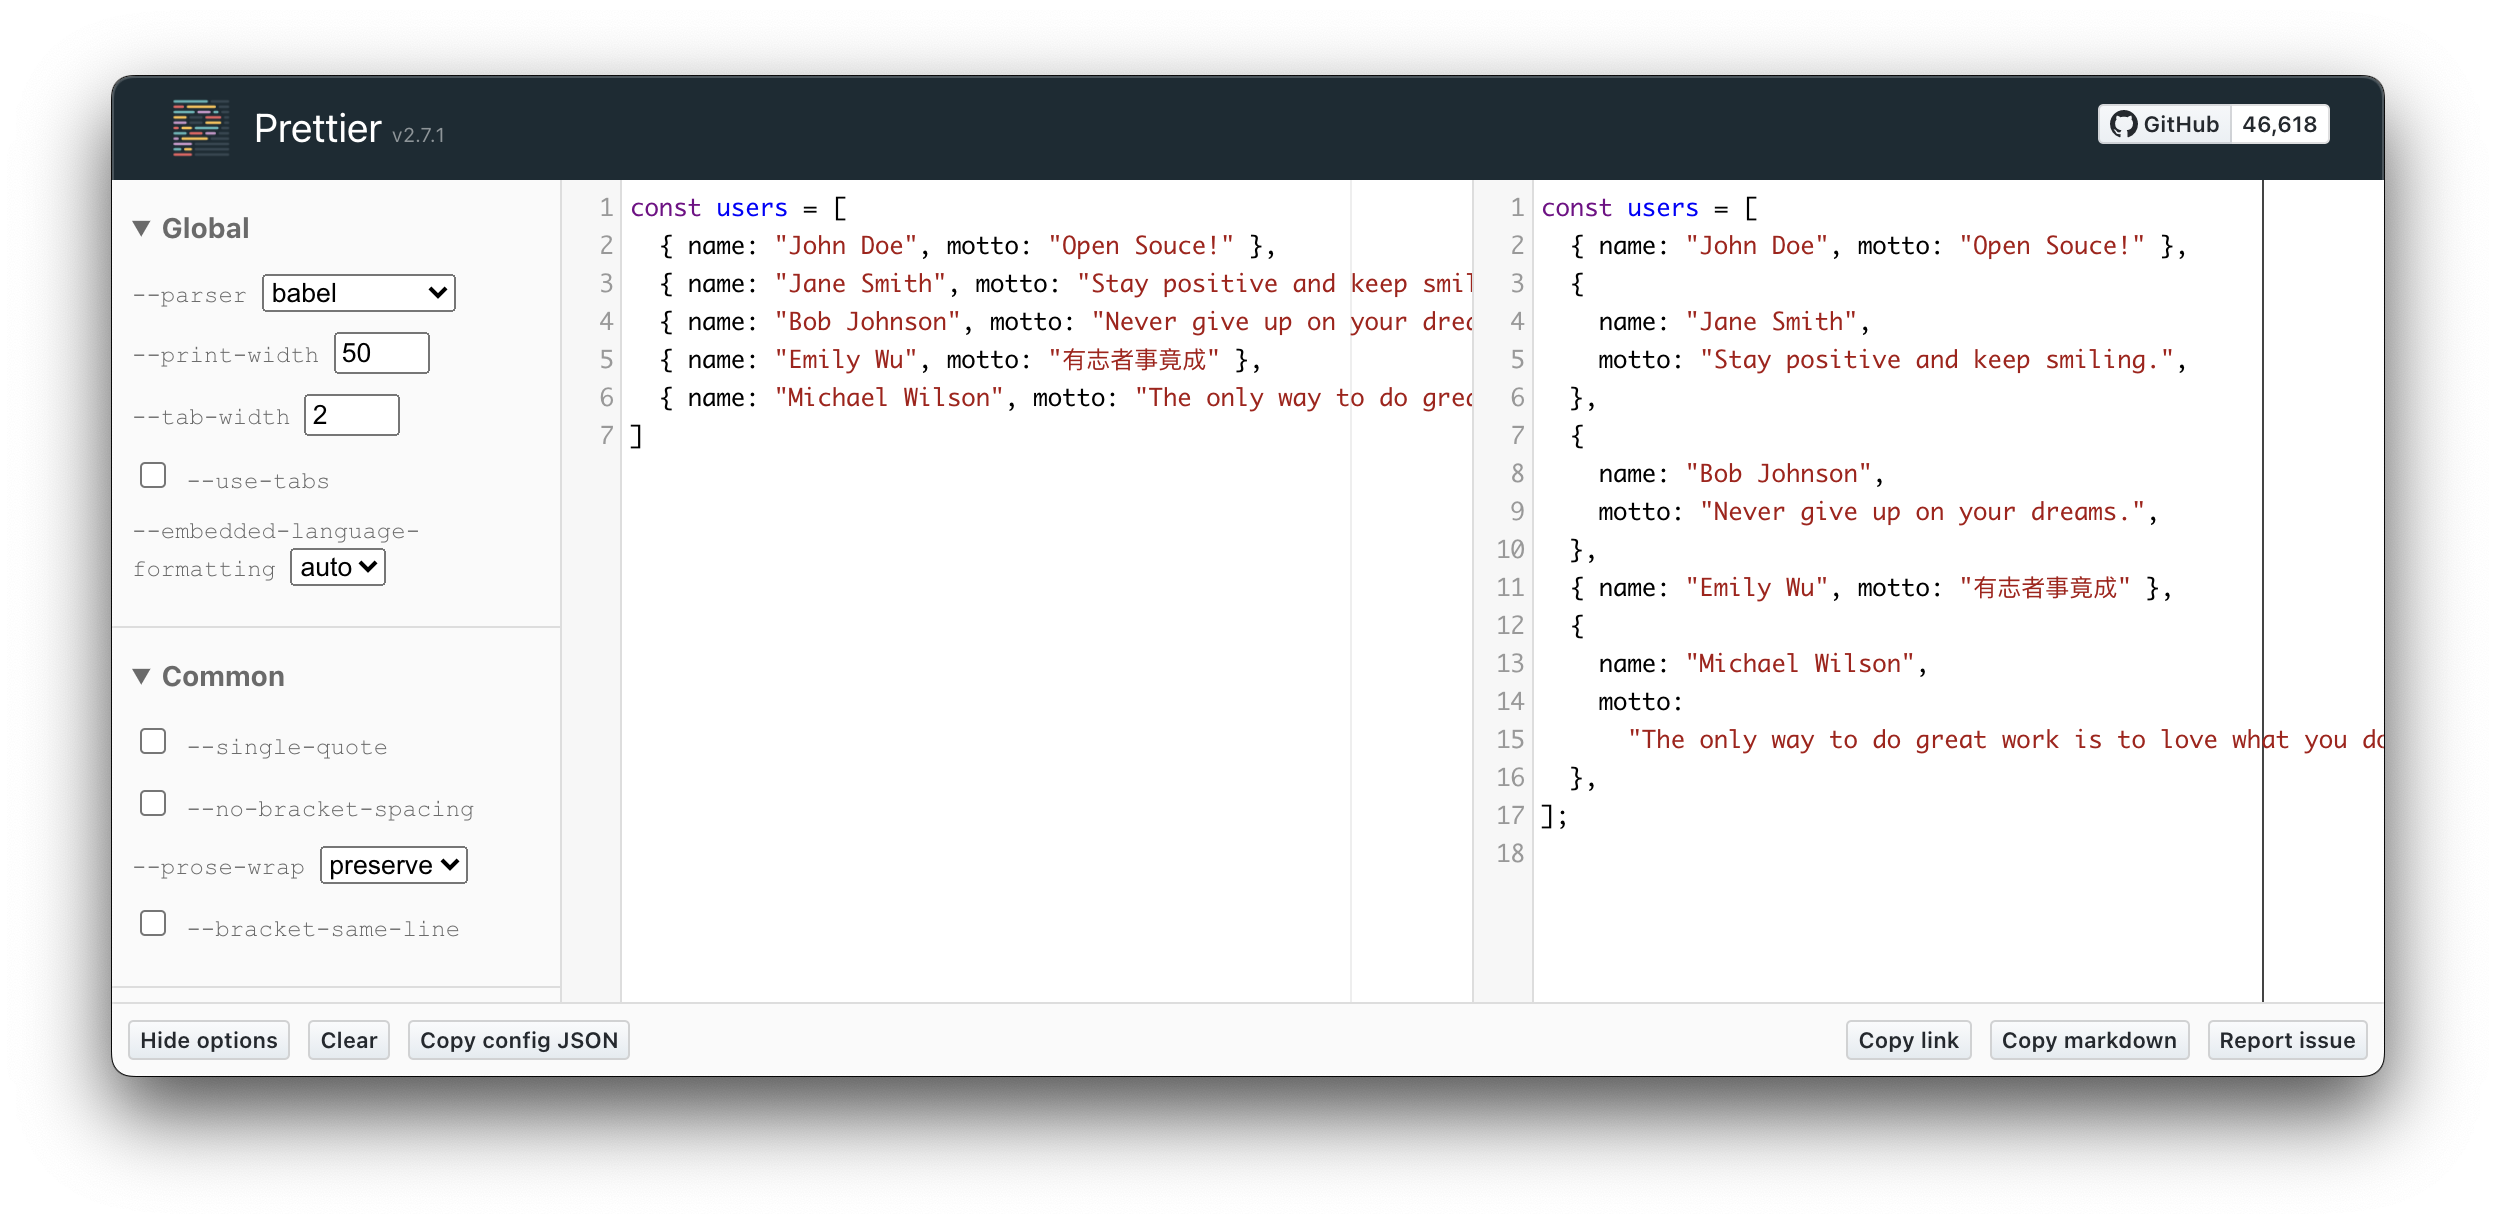
Task: Click the version label v2.7.1
Action: click(x=418, y=135)
